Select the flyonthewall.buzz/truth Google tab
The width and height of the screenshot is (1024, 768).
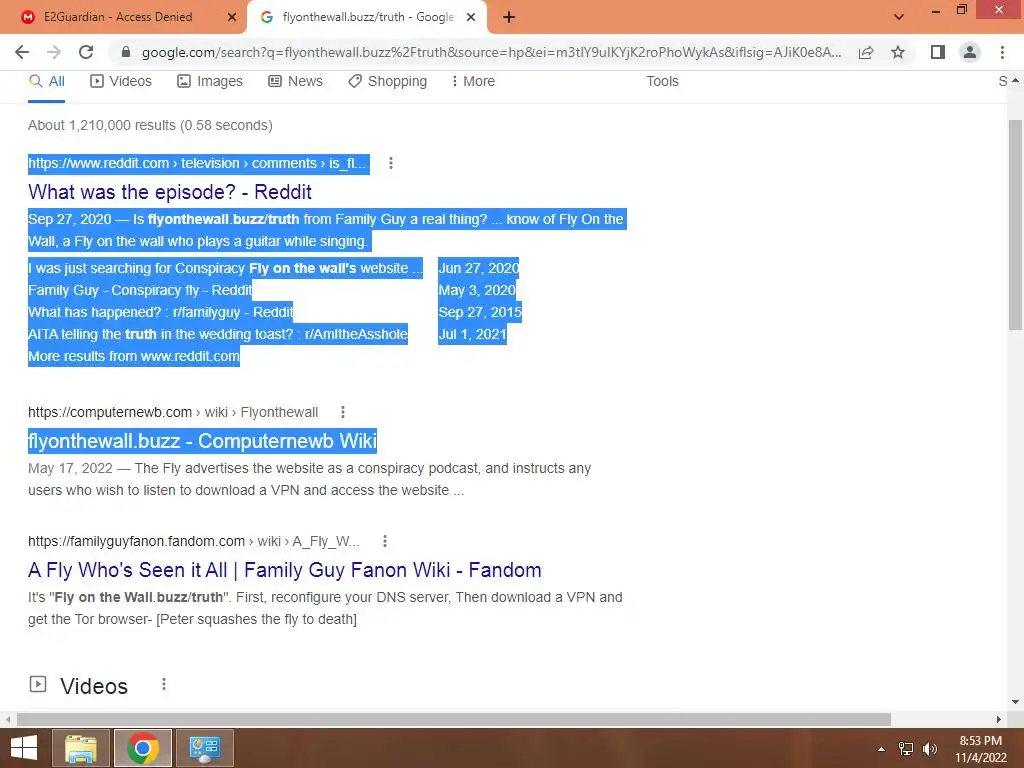click(x=367, y=17)
